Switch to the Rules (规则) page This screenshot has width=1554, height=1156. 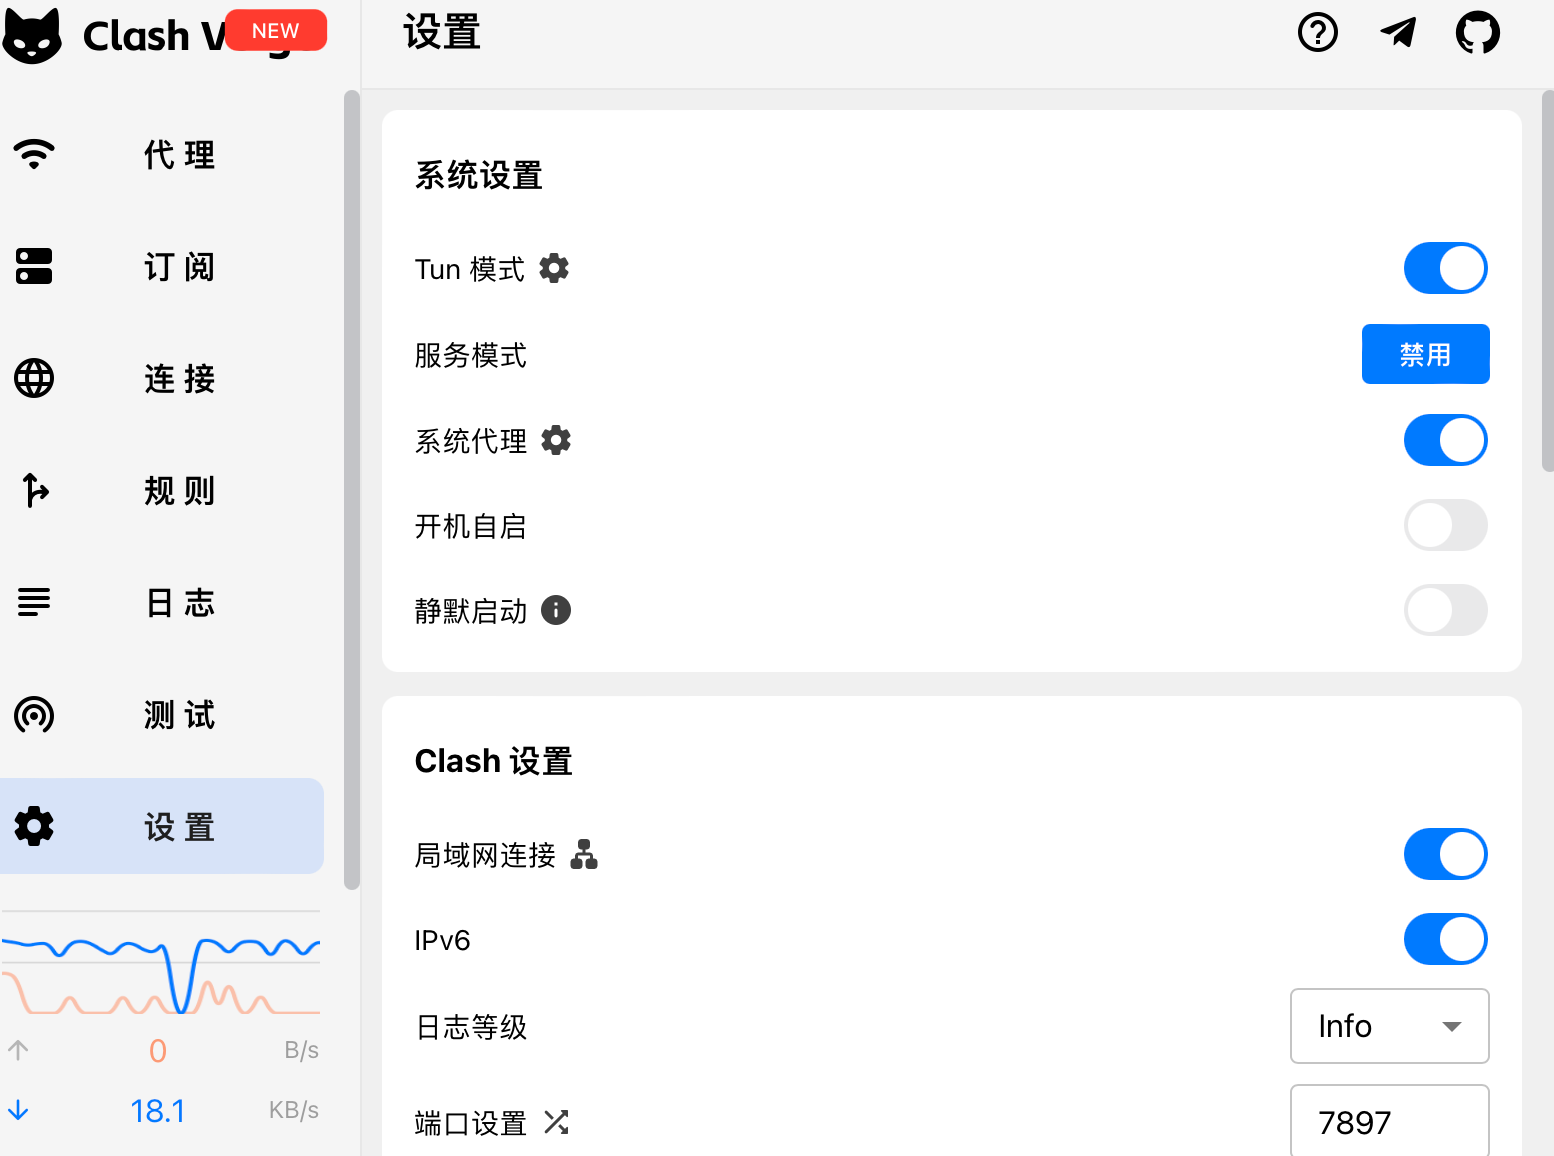[x=162, y=491]
